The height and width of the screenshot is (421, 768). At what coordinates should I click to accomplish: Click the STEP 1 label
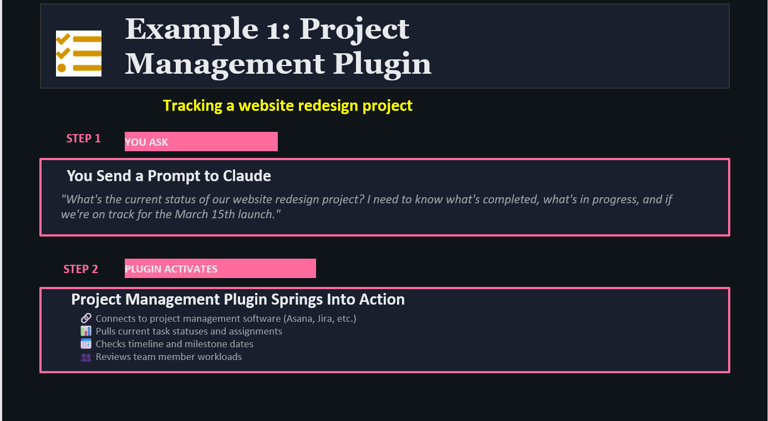83,139
